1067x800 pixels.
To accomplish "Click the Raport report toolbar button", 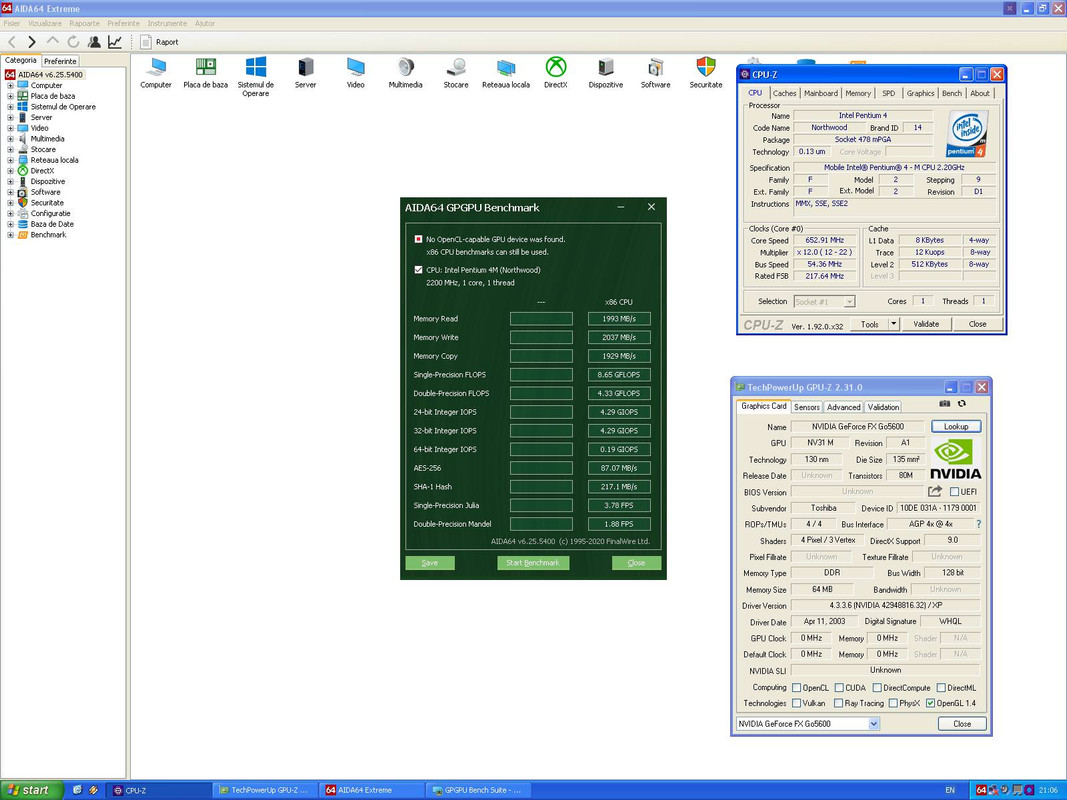I will click(159, 42).
